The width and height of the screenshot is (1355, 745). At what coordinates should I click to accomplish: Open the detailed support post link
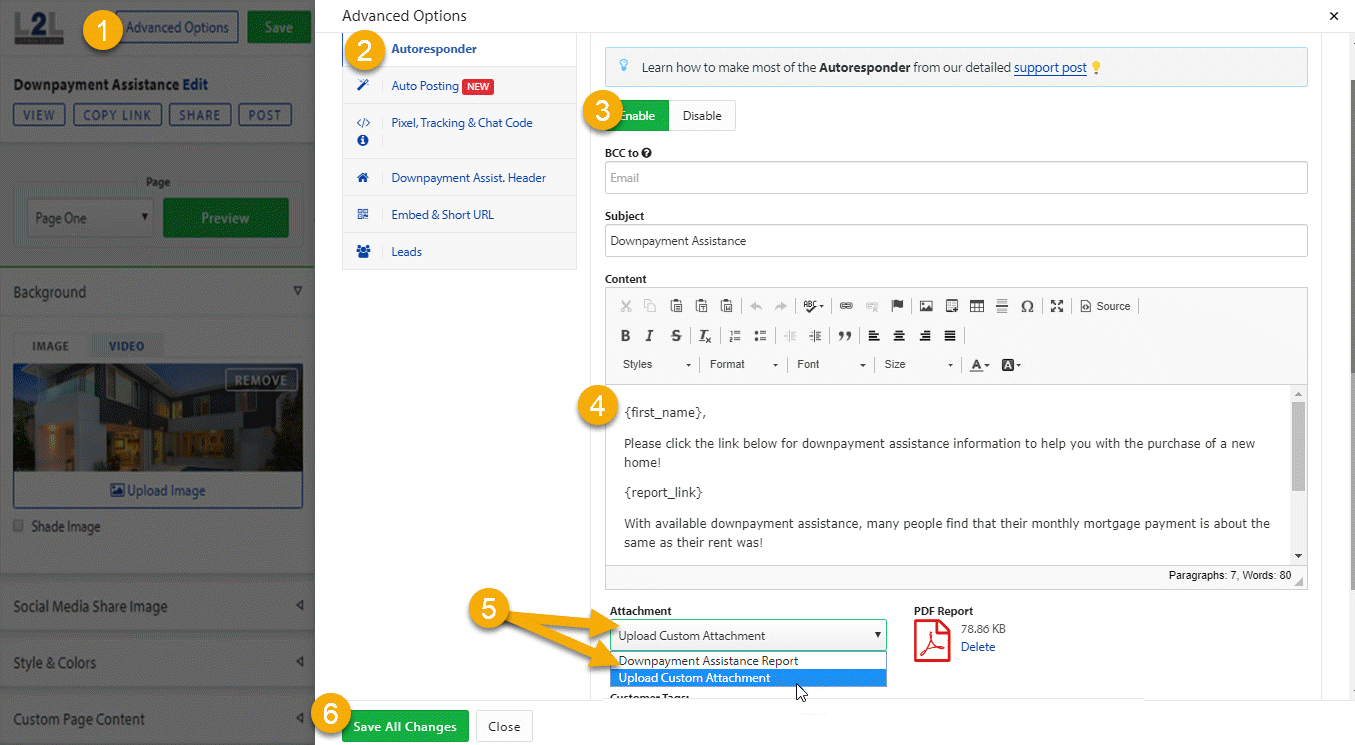coord(1050,68)
